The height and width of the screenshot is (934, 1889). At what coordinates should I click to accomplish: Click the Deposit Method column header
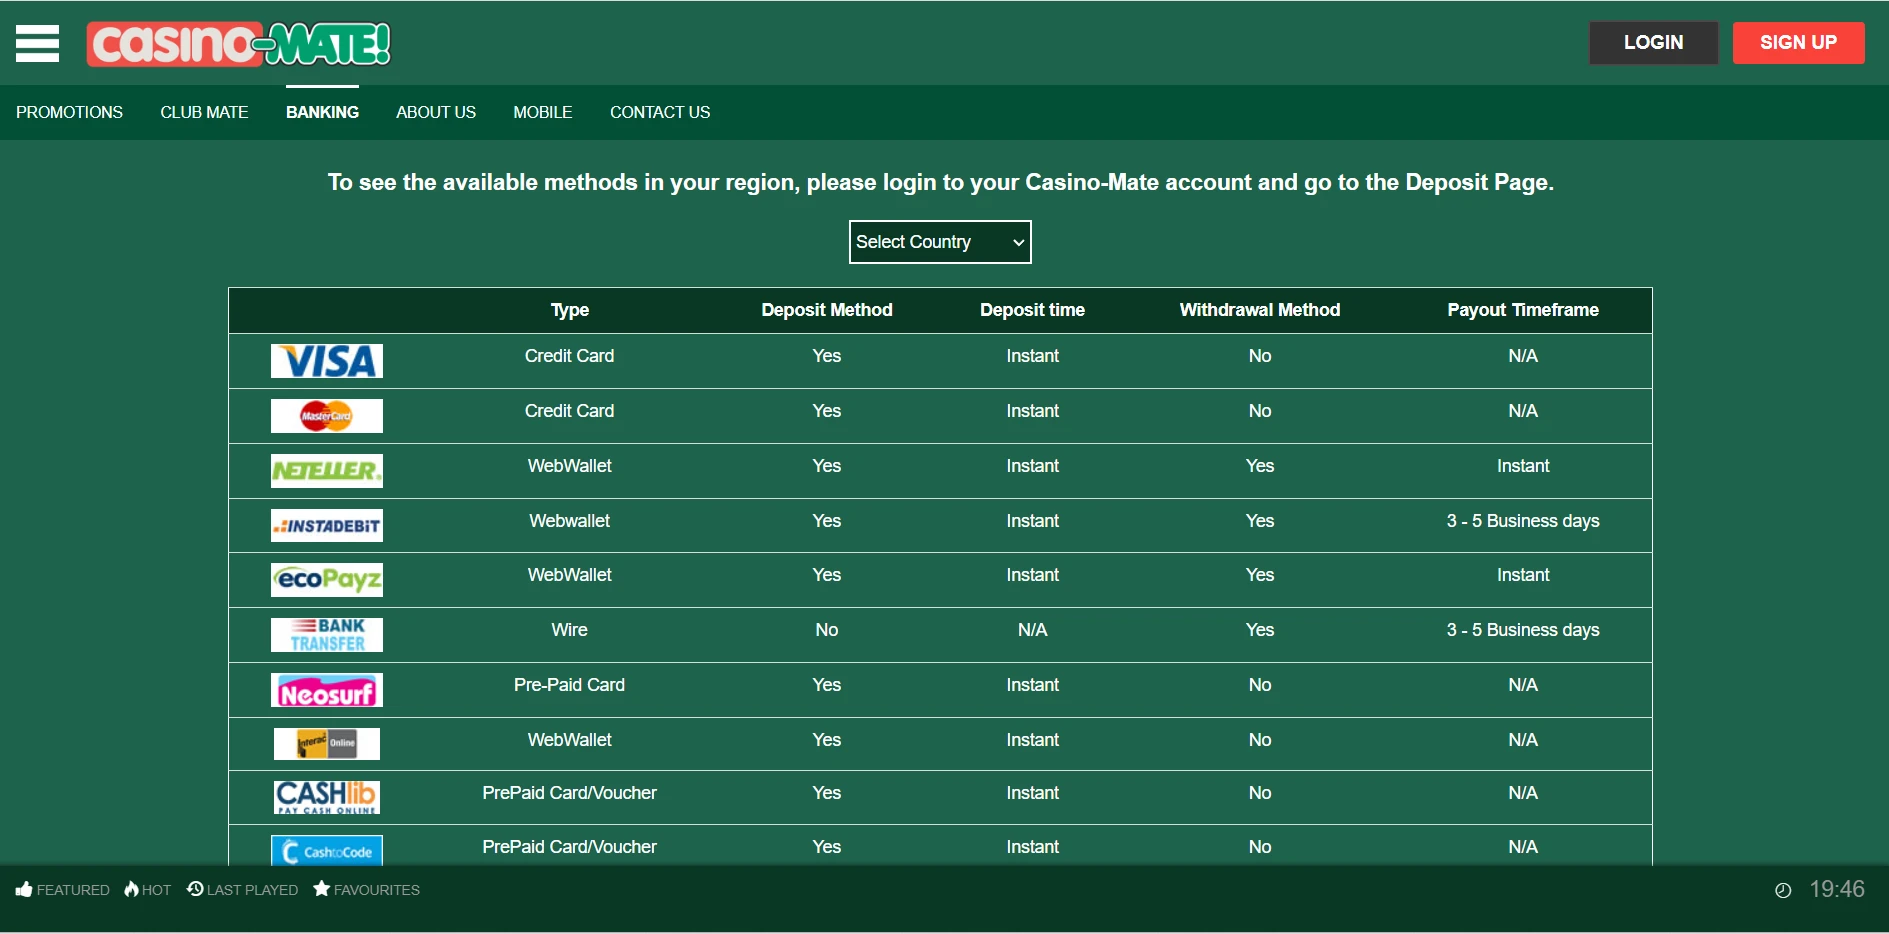pos(827,310)
